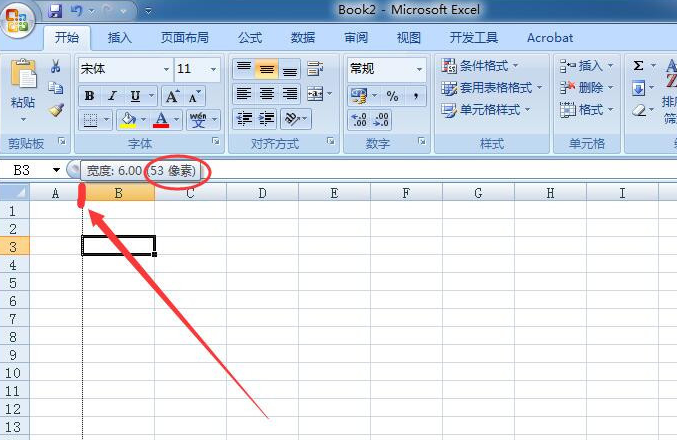Open the 剪贴板 dialog launcher
This screenshot has height=440, width=677.
[62, 141]
